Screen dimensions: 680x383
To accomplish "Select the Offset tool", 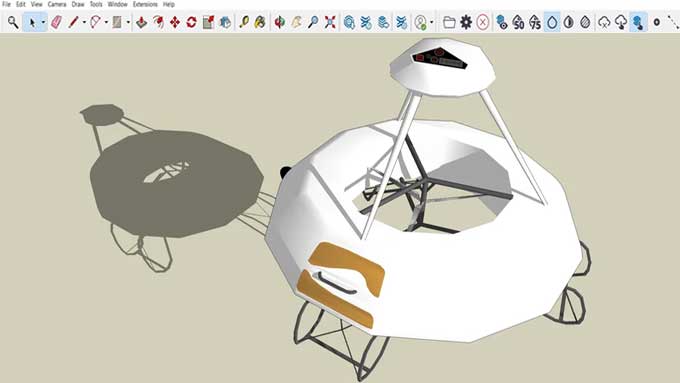I will tap(158, 22).
